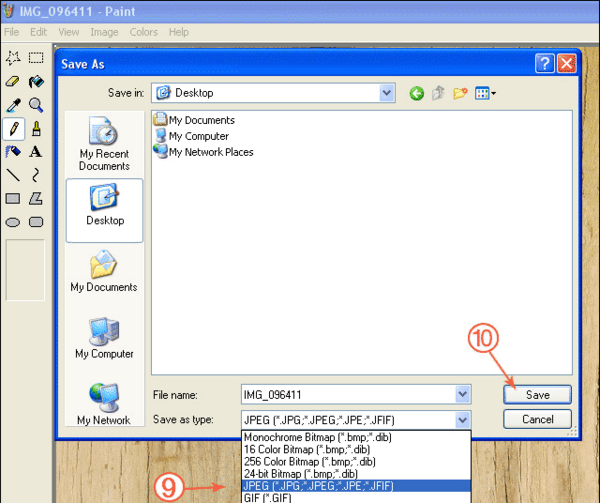The width and height of the screenshot is (600, 503).
Task: Choose 16 Color Bitmap file type
Action: pyautogui.click(x=356, y=449)
